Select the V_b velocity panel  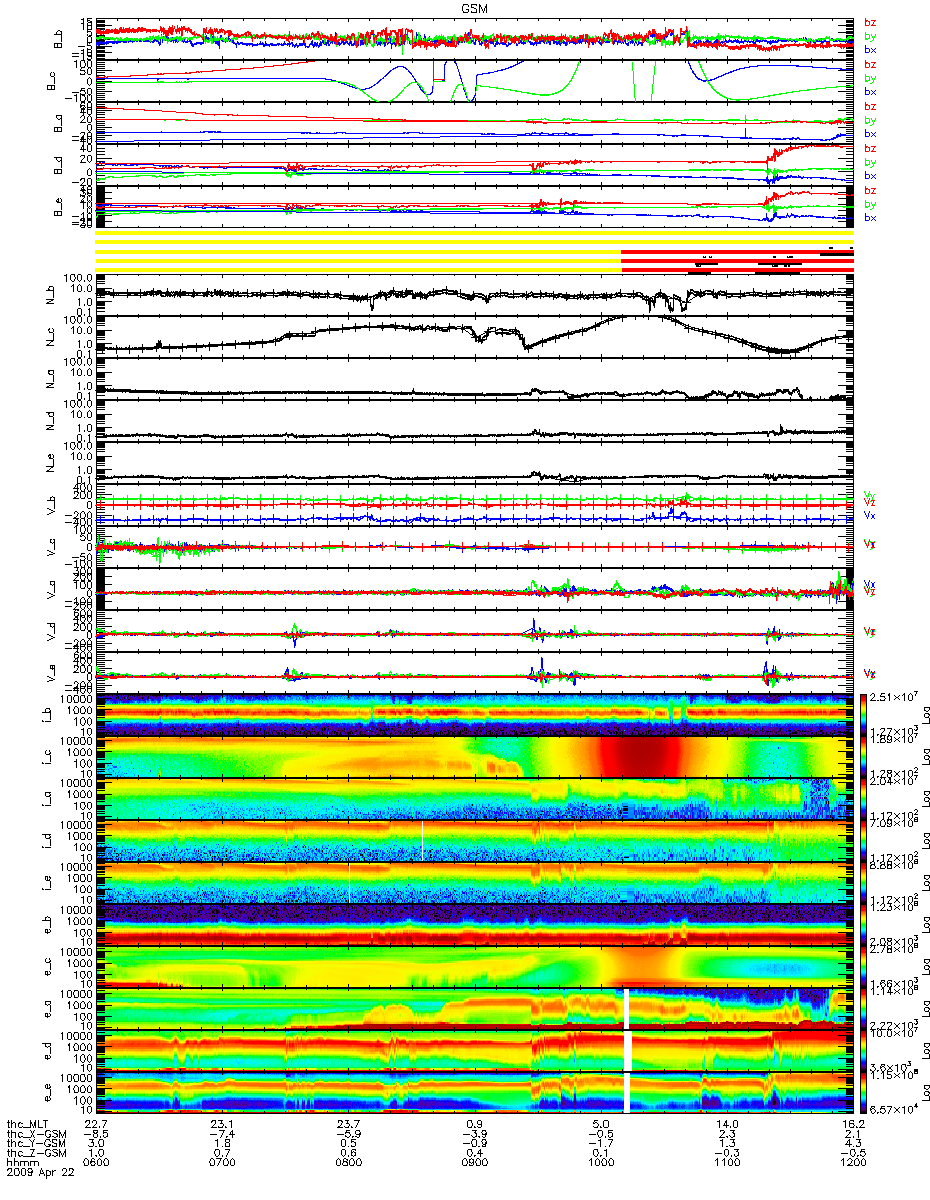coord(475,504)
